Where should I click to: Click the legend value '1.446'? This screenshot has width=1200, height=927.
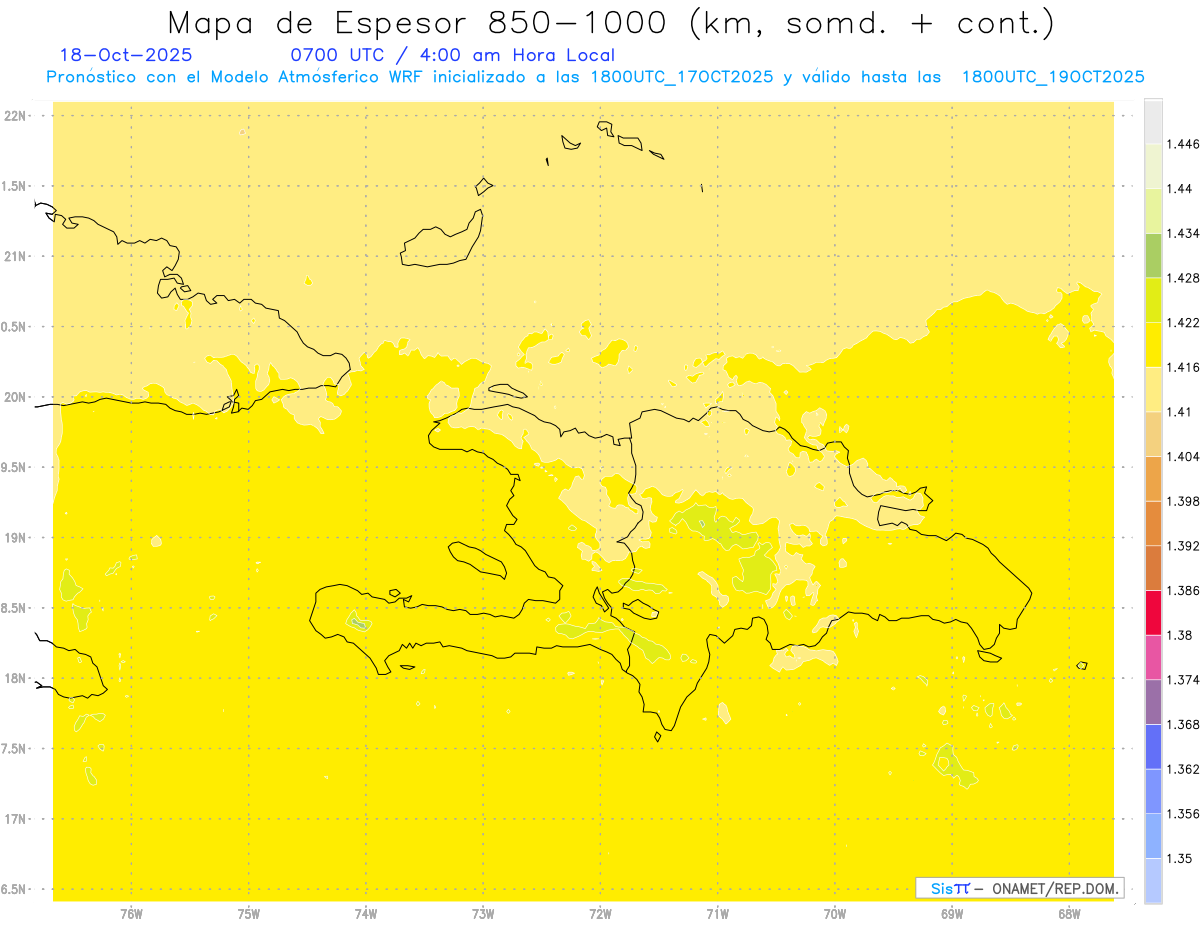click(1183, 144)
